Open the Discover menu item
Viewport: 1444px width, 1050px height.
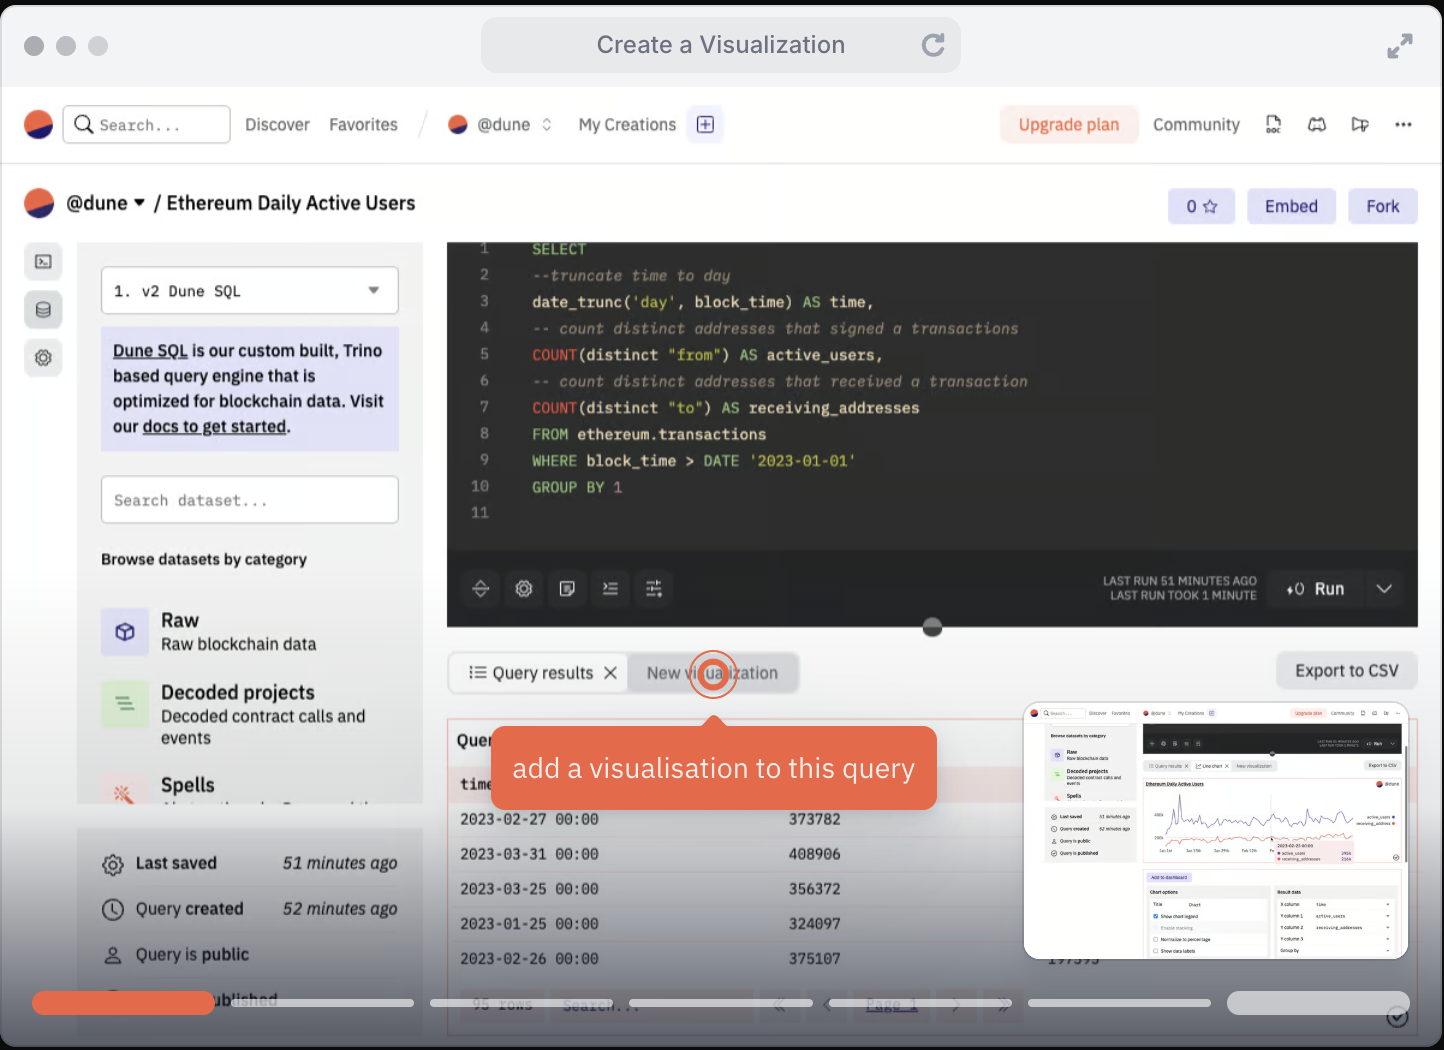tap(277, 124)
